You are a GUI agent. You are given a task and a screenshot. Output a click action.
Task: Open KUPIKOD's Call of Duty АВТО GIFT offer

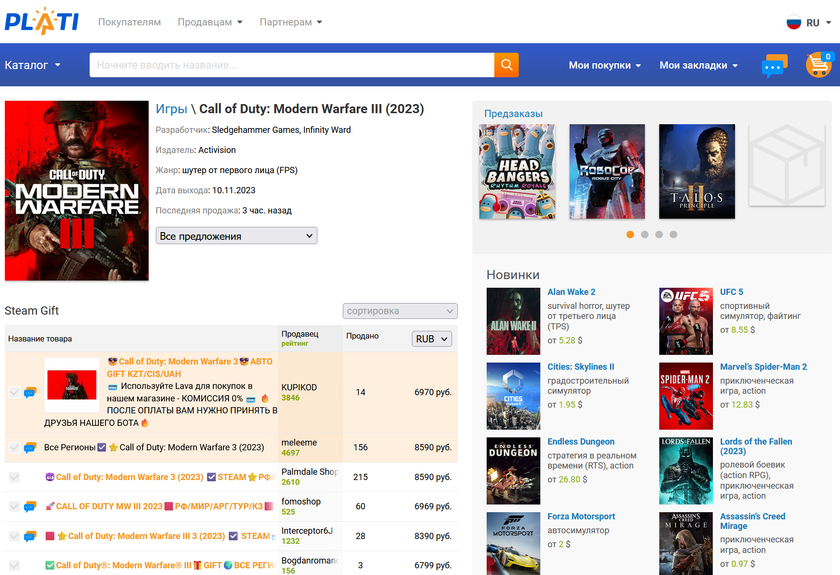(190, 368)
